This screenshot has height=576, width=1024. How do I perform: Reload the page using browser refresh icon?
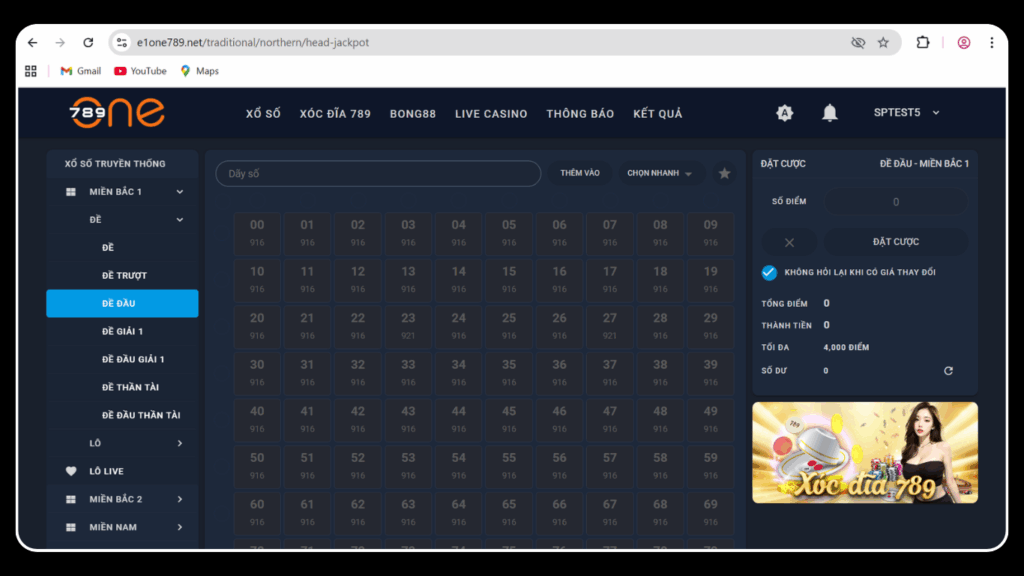tap(88, 43)
